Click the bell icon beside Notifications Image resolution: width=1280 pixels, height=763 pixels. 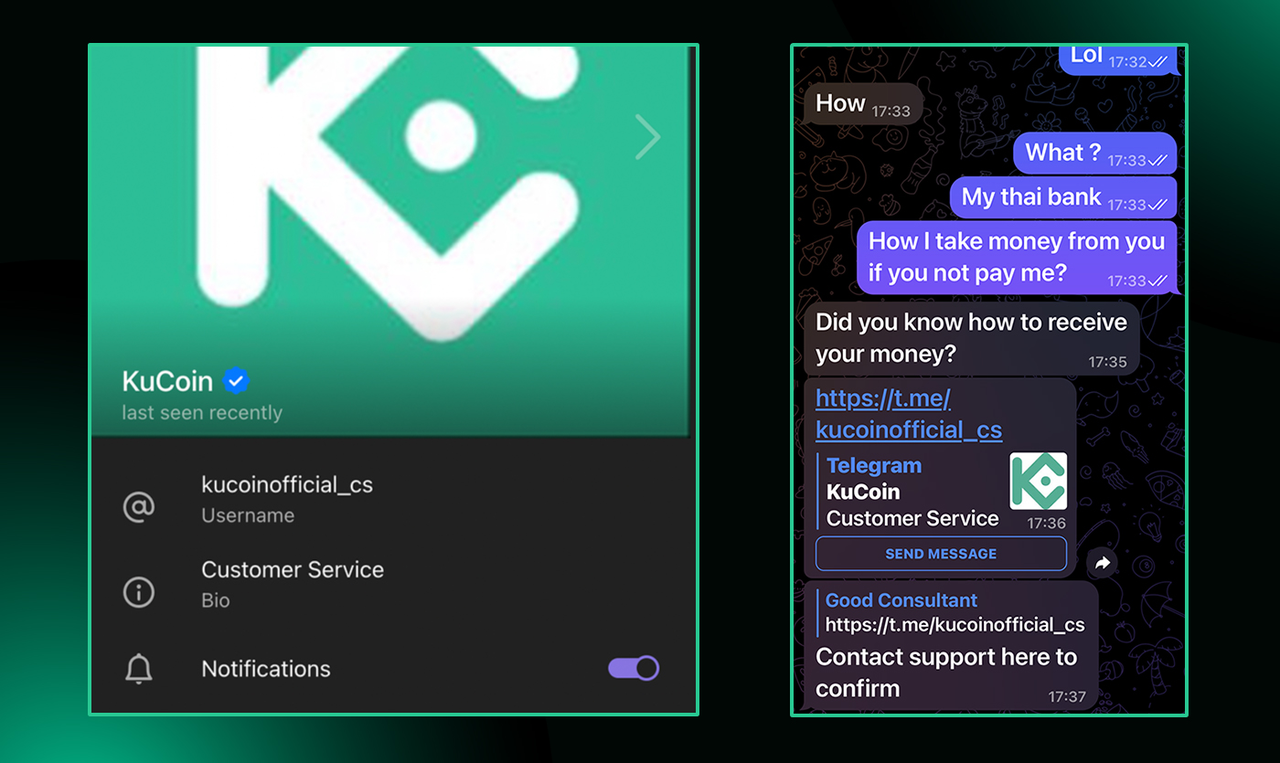[x=139, y=669]
